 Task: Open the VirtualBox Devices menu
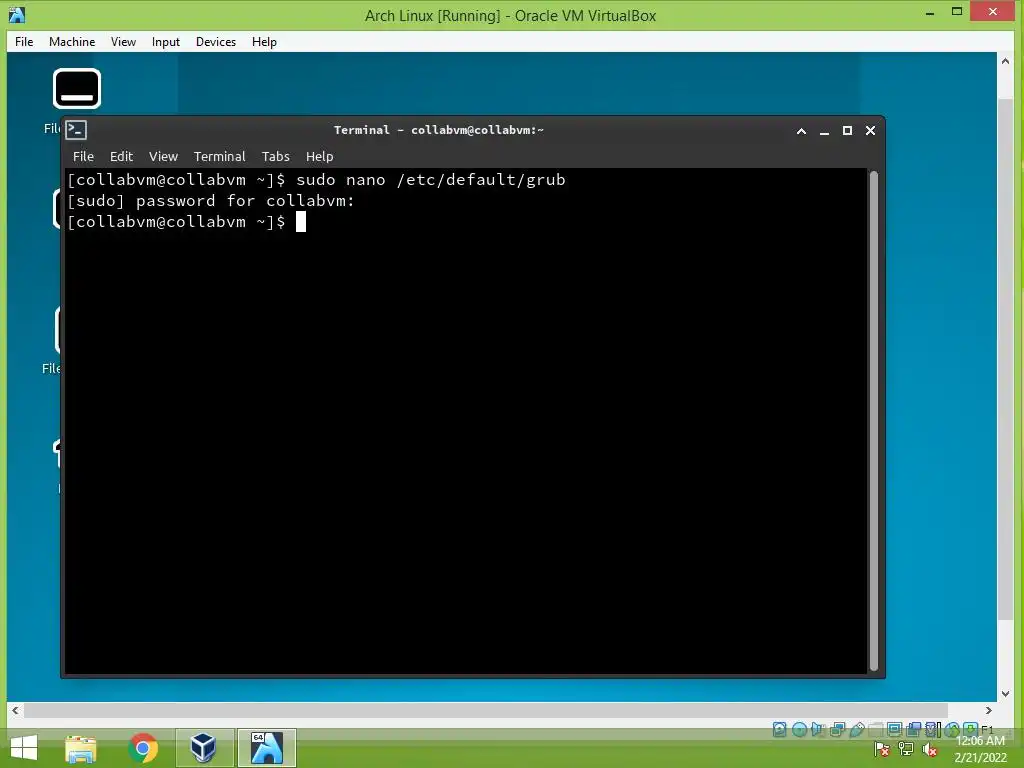coord(216,42)
